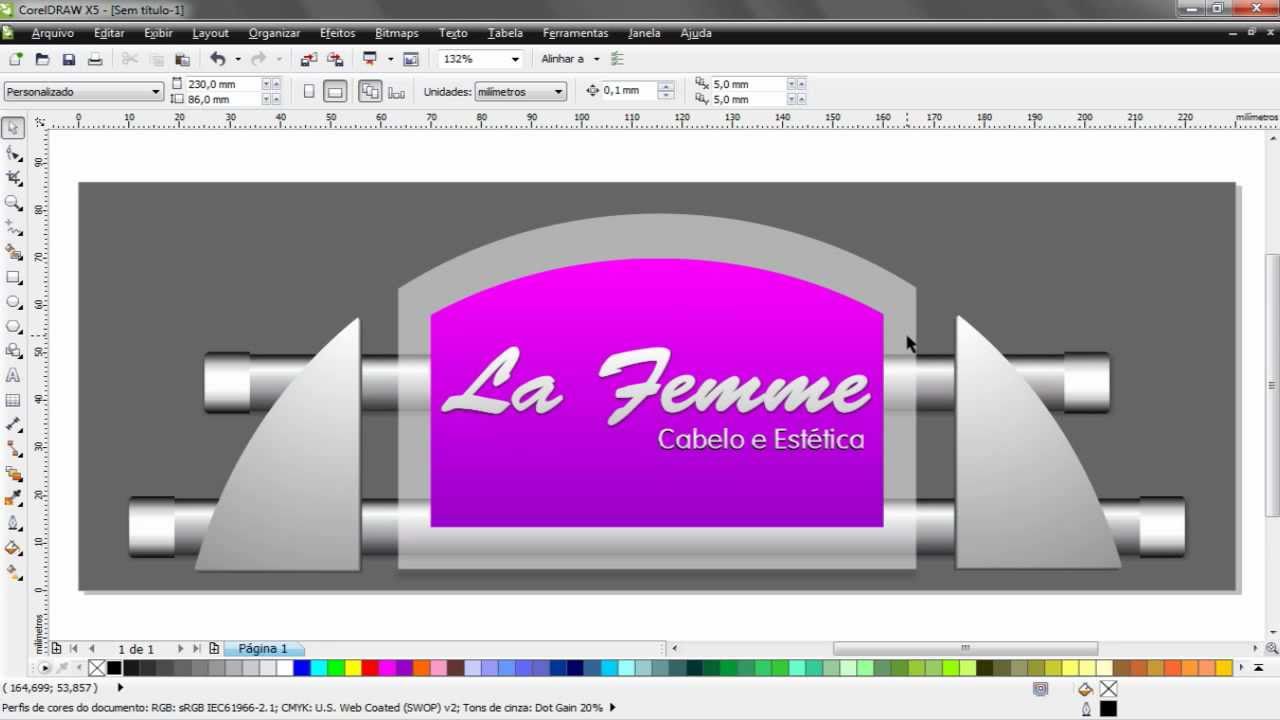Viewport: 1280px width, 720px height.
Task: Activate the Text tool
Action: [13, 376]
